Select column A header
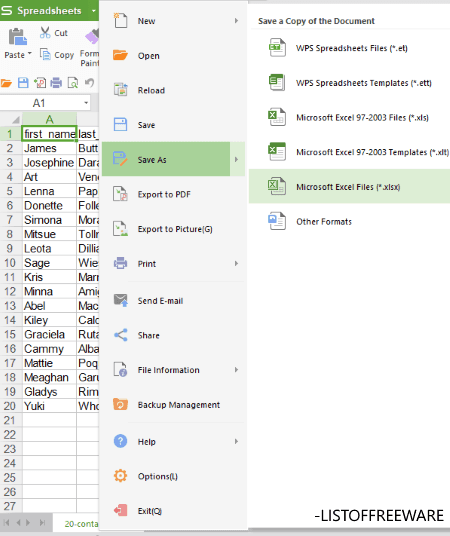The image size is (450, 536). pyautogui.click(x=50, y=119)
